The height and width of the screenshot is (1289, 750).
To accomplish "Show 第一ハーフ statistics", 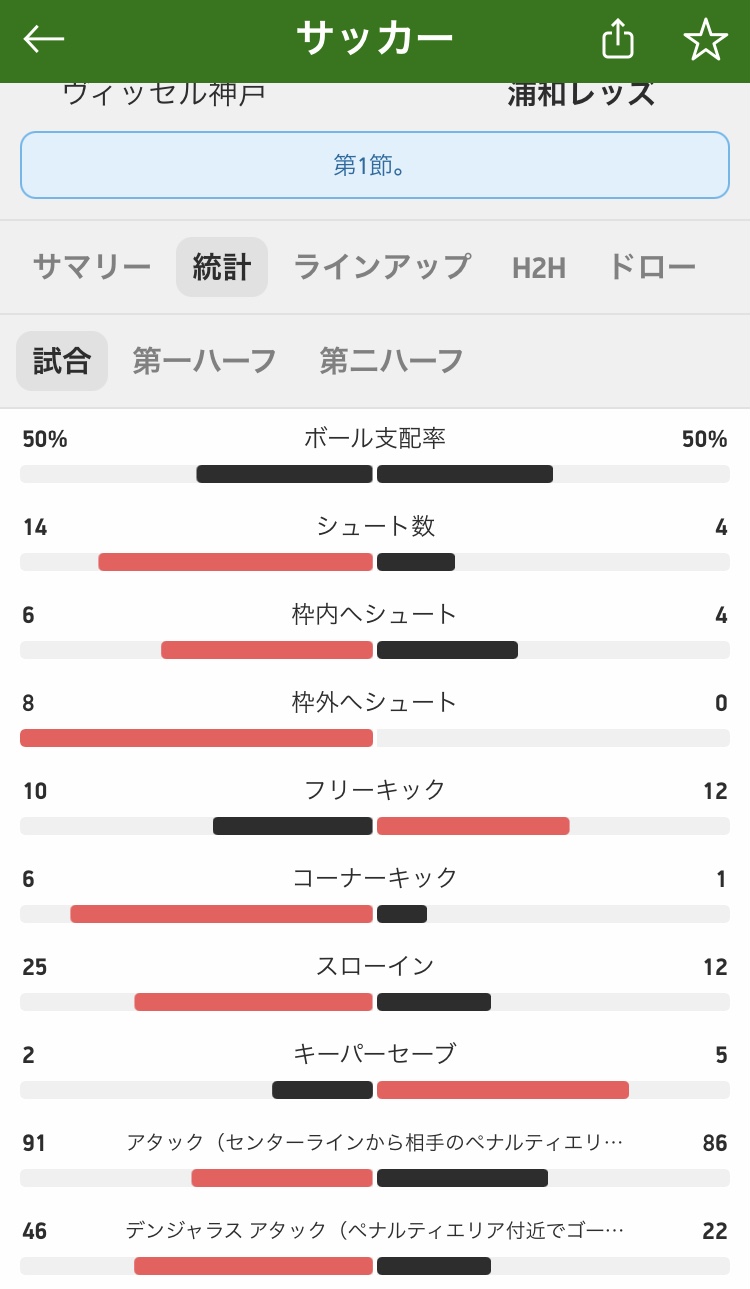I will tap(205, 361).
